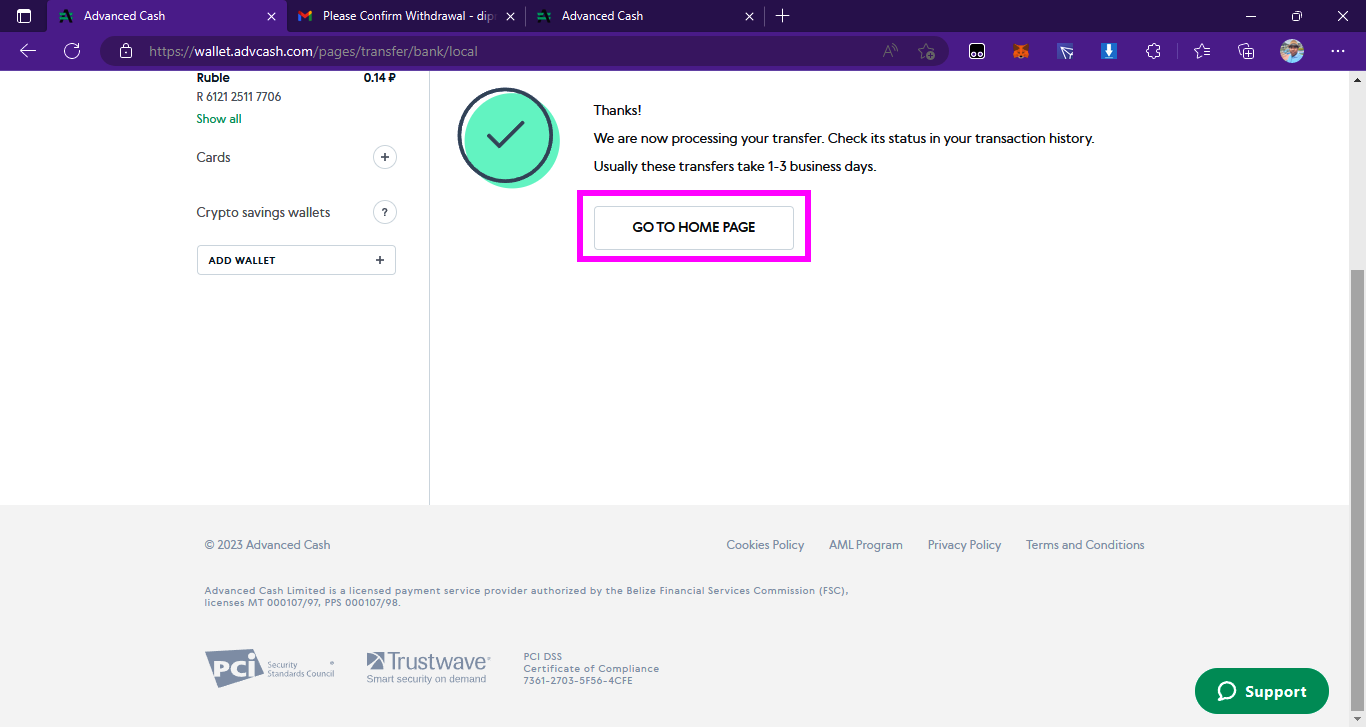
Task: Switch to the Please Confirm Withdrawal Gmail tab
Action: [x=406, y=16]
